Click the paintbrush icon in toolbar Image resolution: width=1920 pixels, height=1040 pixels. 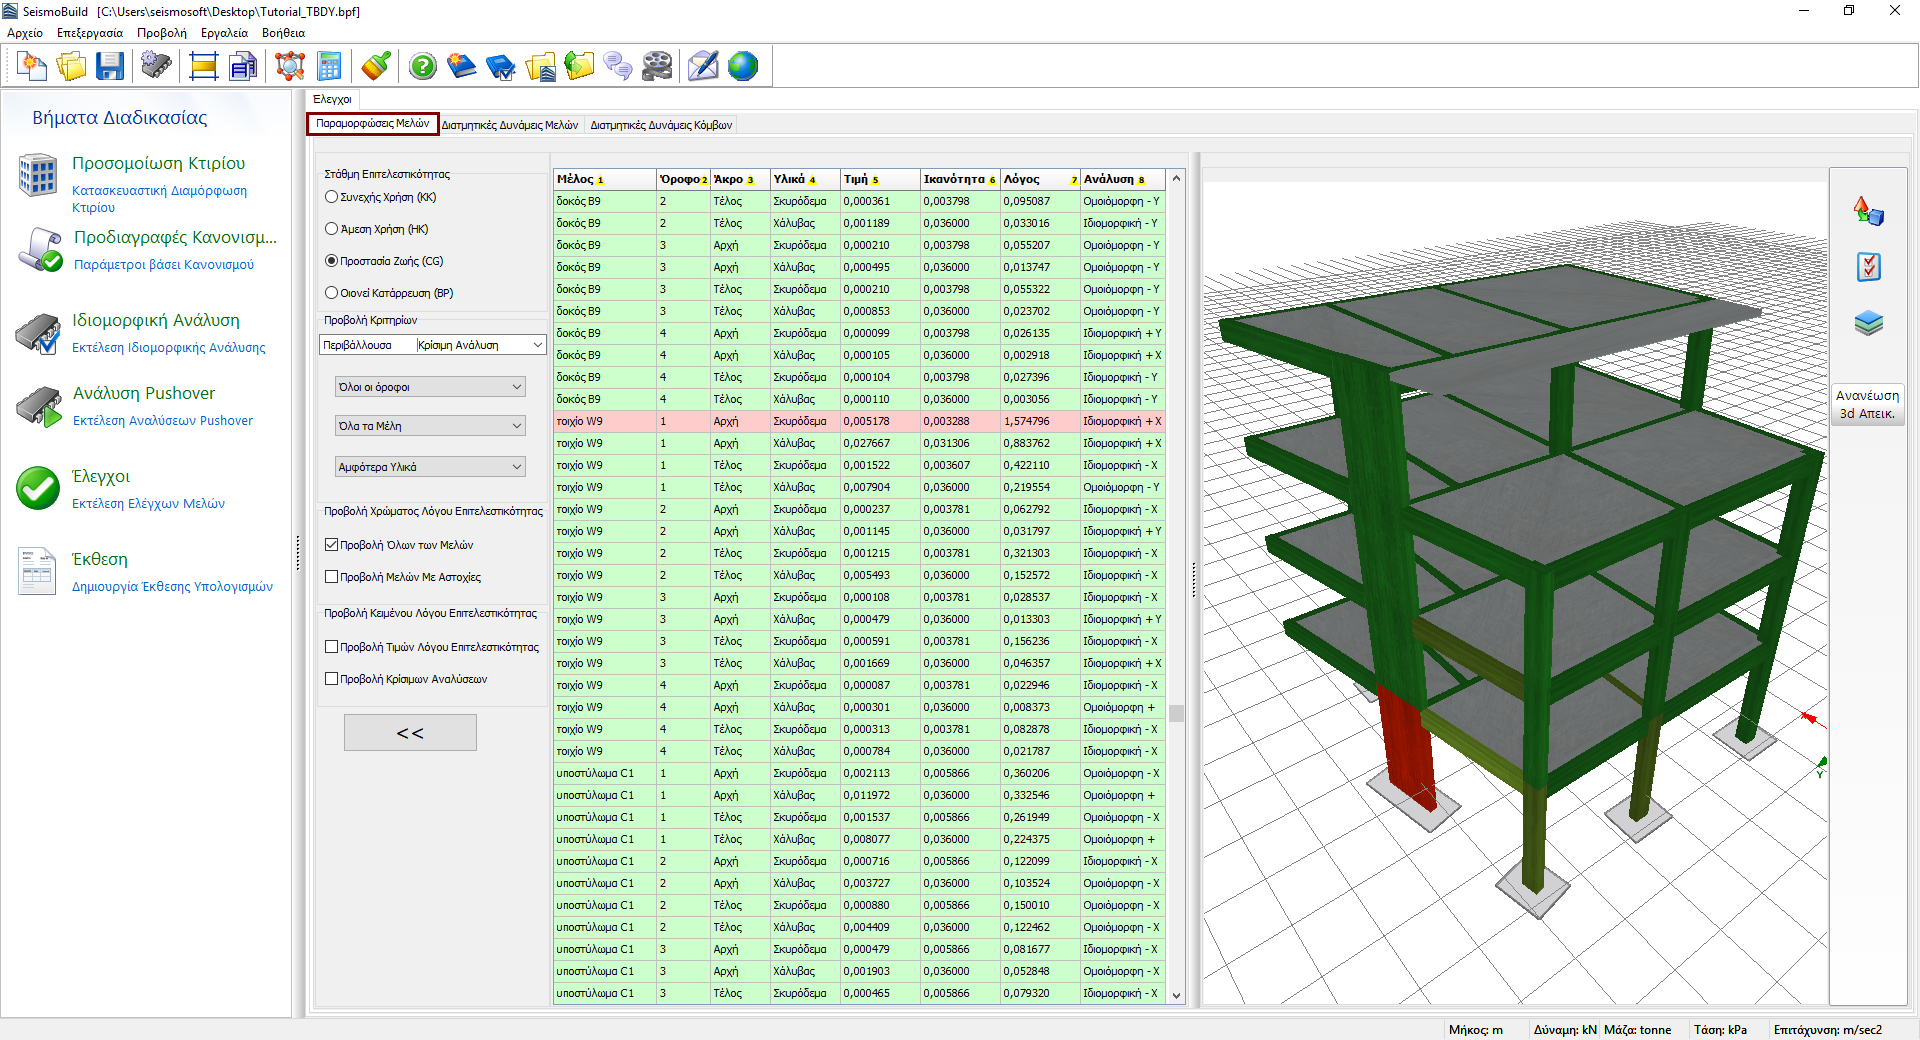pyautogui.click(x=375, y=67)
